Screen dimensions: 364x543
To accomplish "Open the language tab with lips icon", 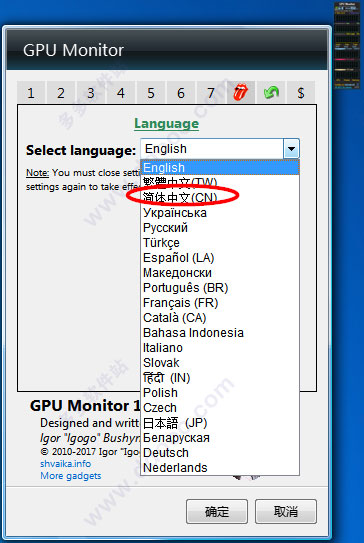I will point(241,92).
